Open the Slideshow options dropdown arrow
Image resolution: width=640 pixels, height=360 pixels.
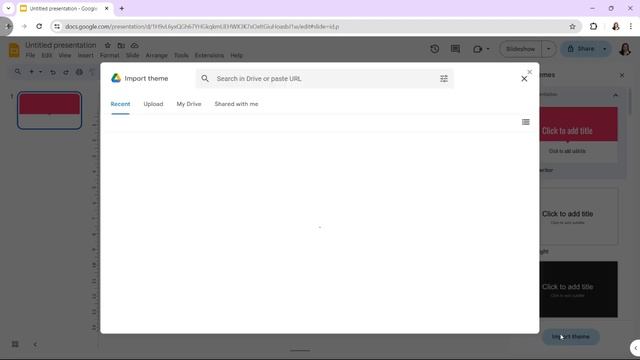click(549, 49)
